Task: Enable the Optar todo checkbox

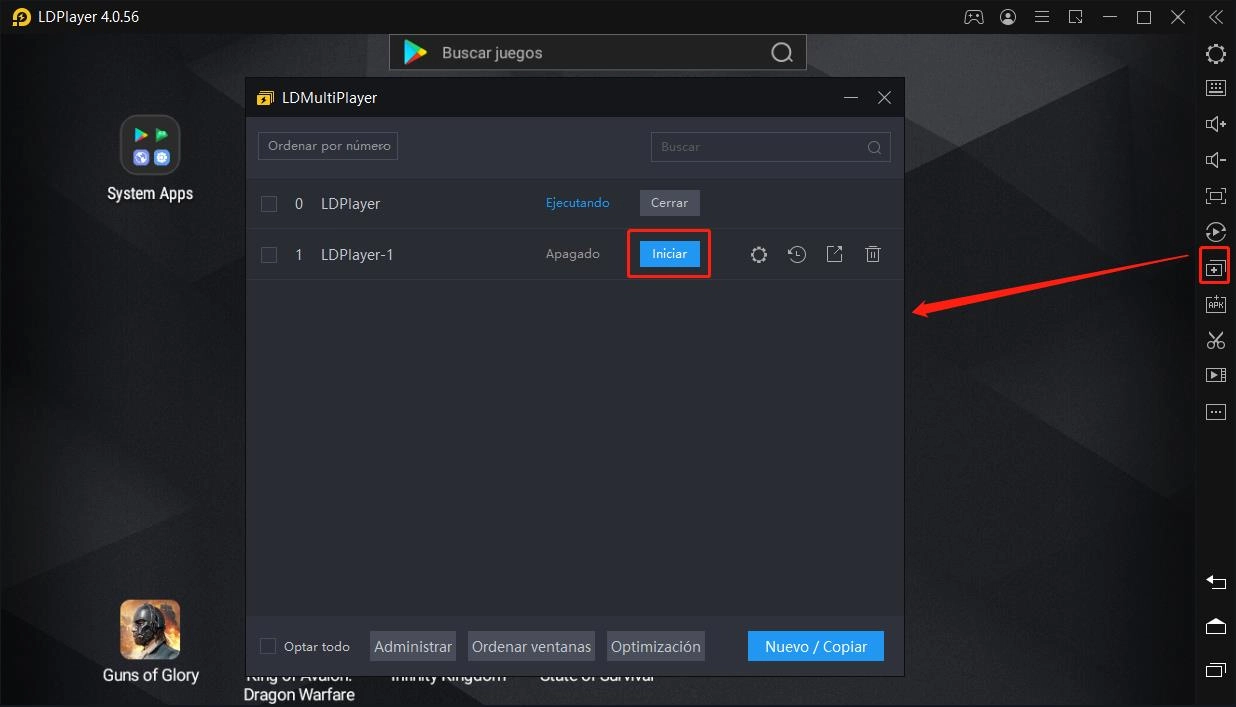Action: (268, 647)
